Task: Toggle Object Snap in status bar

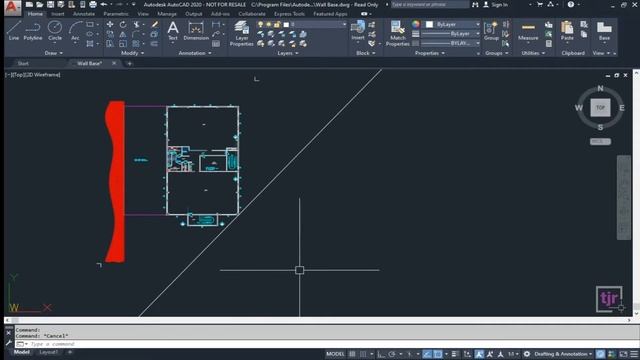Action: coord(438,354)
